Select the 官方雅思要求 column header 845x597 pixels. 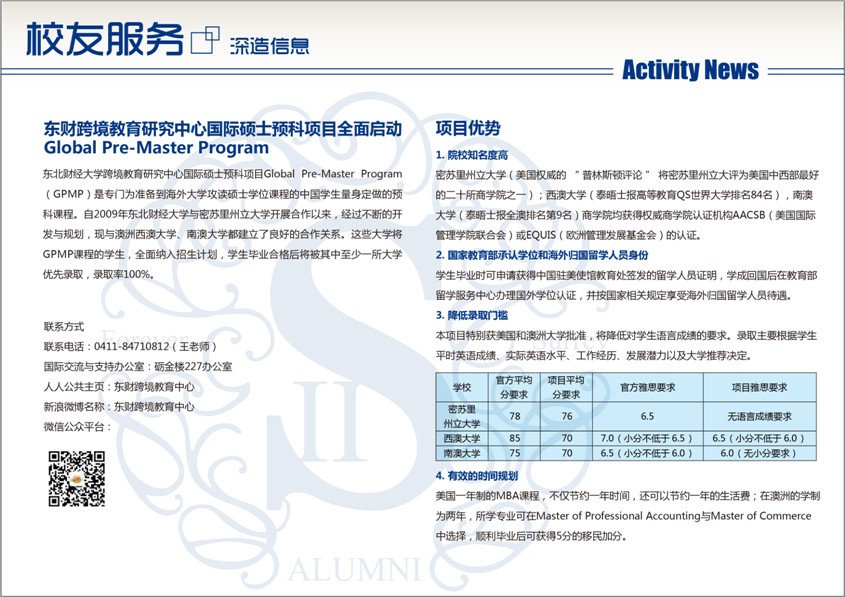point(647,387)
